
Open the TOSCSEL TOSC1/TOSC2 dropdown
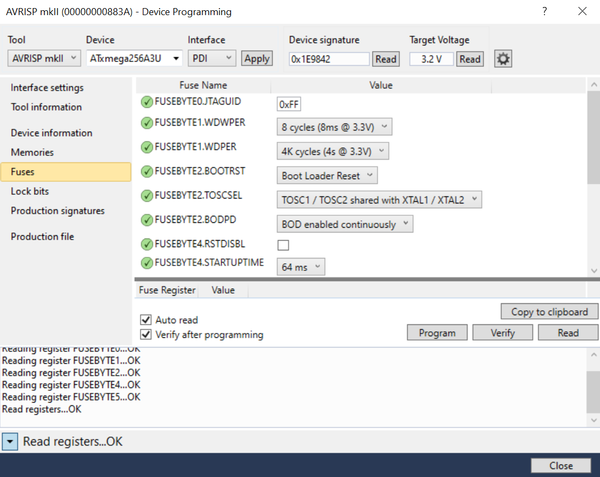tap(379, 200)
